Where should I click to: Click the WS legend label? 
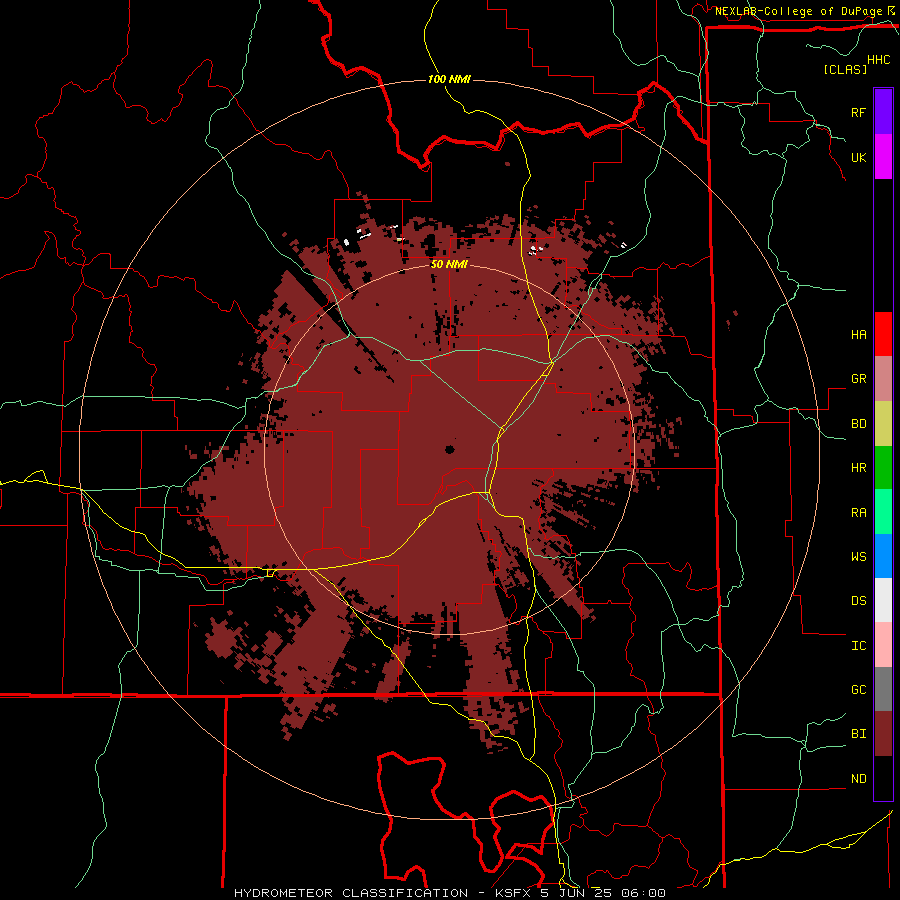pos(858,557)
